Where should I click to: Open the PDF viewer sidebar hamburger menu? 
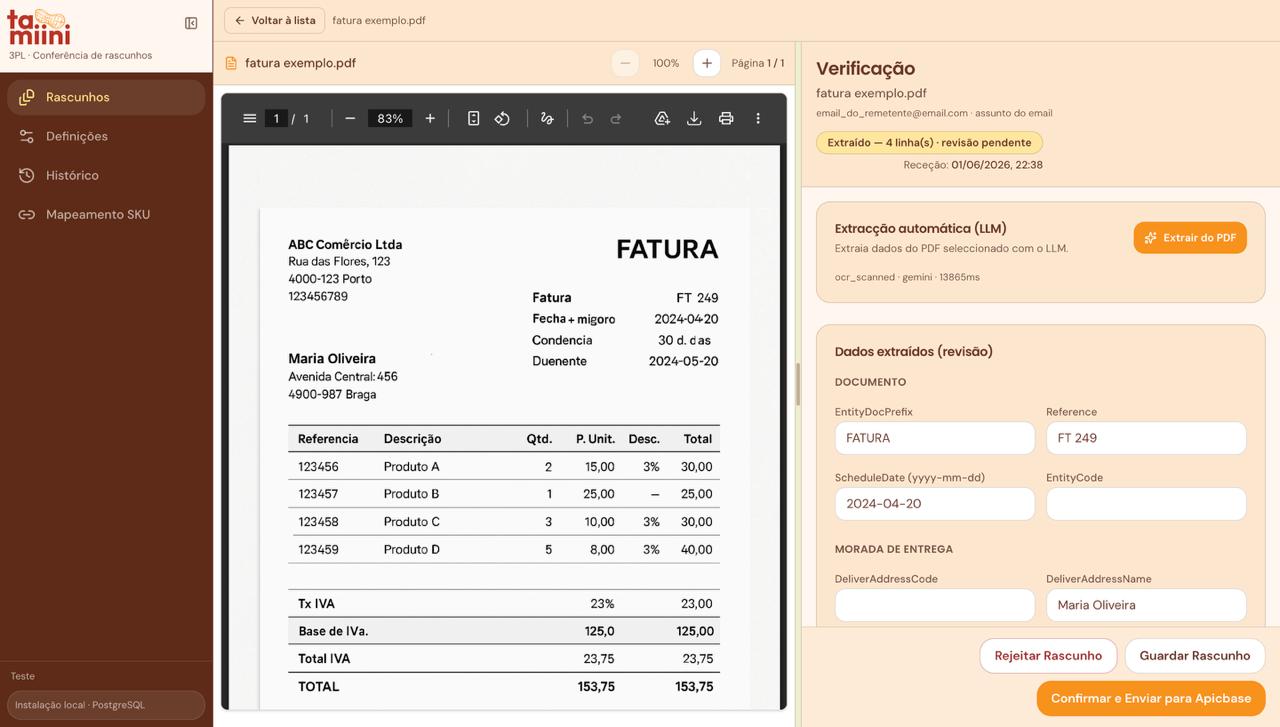click(250, 118)
